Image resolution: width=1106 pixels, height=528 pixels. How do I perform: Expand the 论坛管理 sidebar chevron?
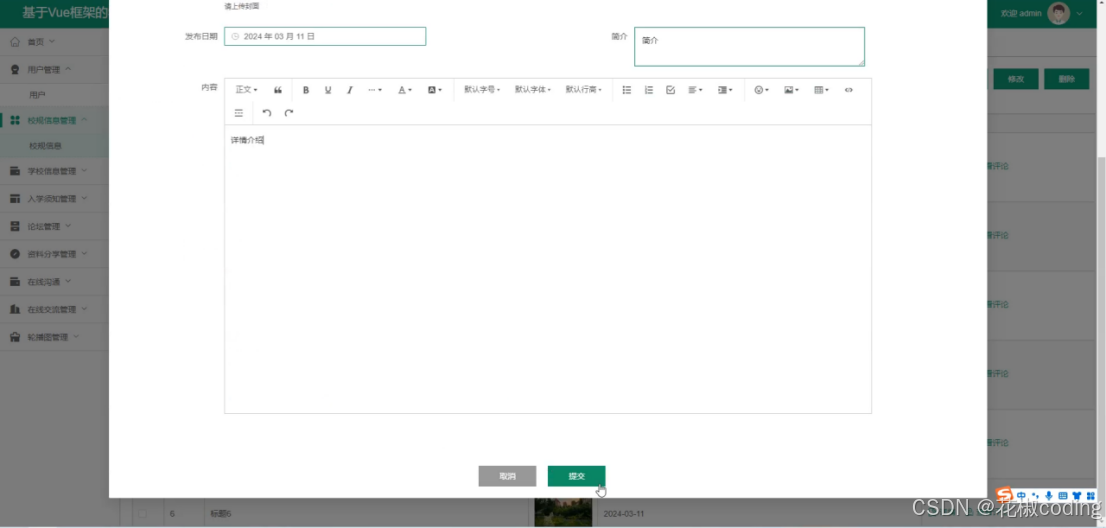tap(68, 226)
